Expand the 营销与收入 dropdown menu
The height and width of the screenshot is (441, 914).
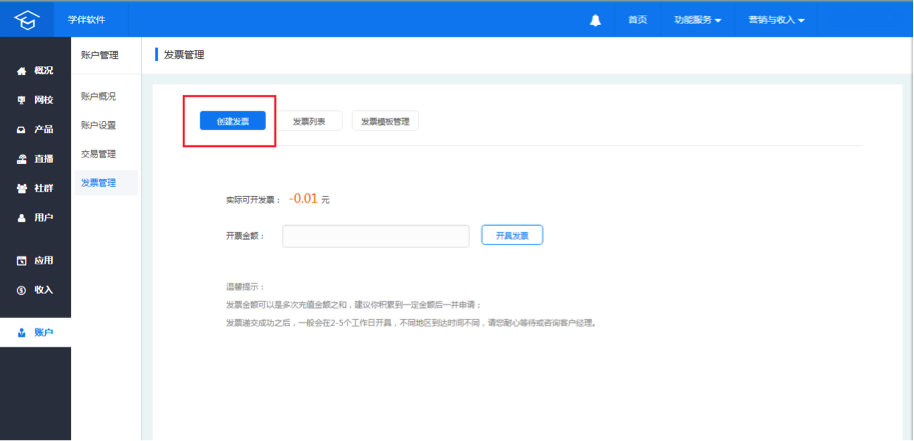776,20
